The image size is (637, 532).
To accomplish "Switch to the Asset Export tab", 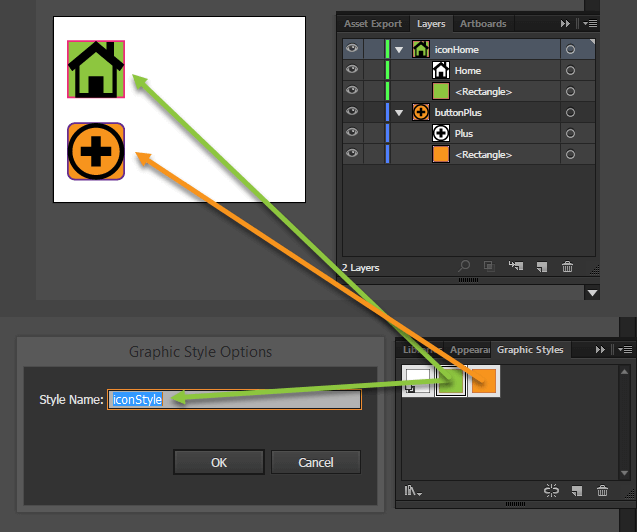I will tap(373, 23).
